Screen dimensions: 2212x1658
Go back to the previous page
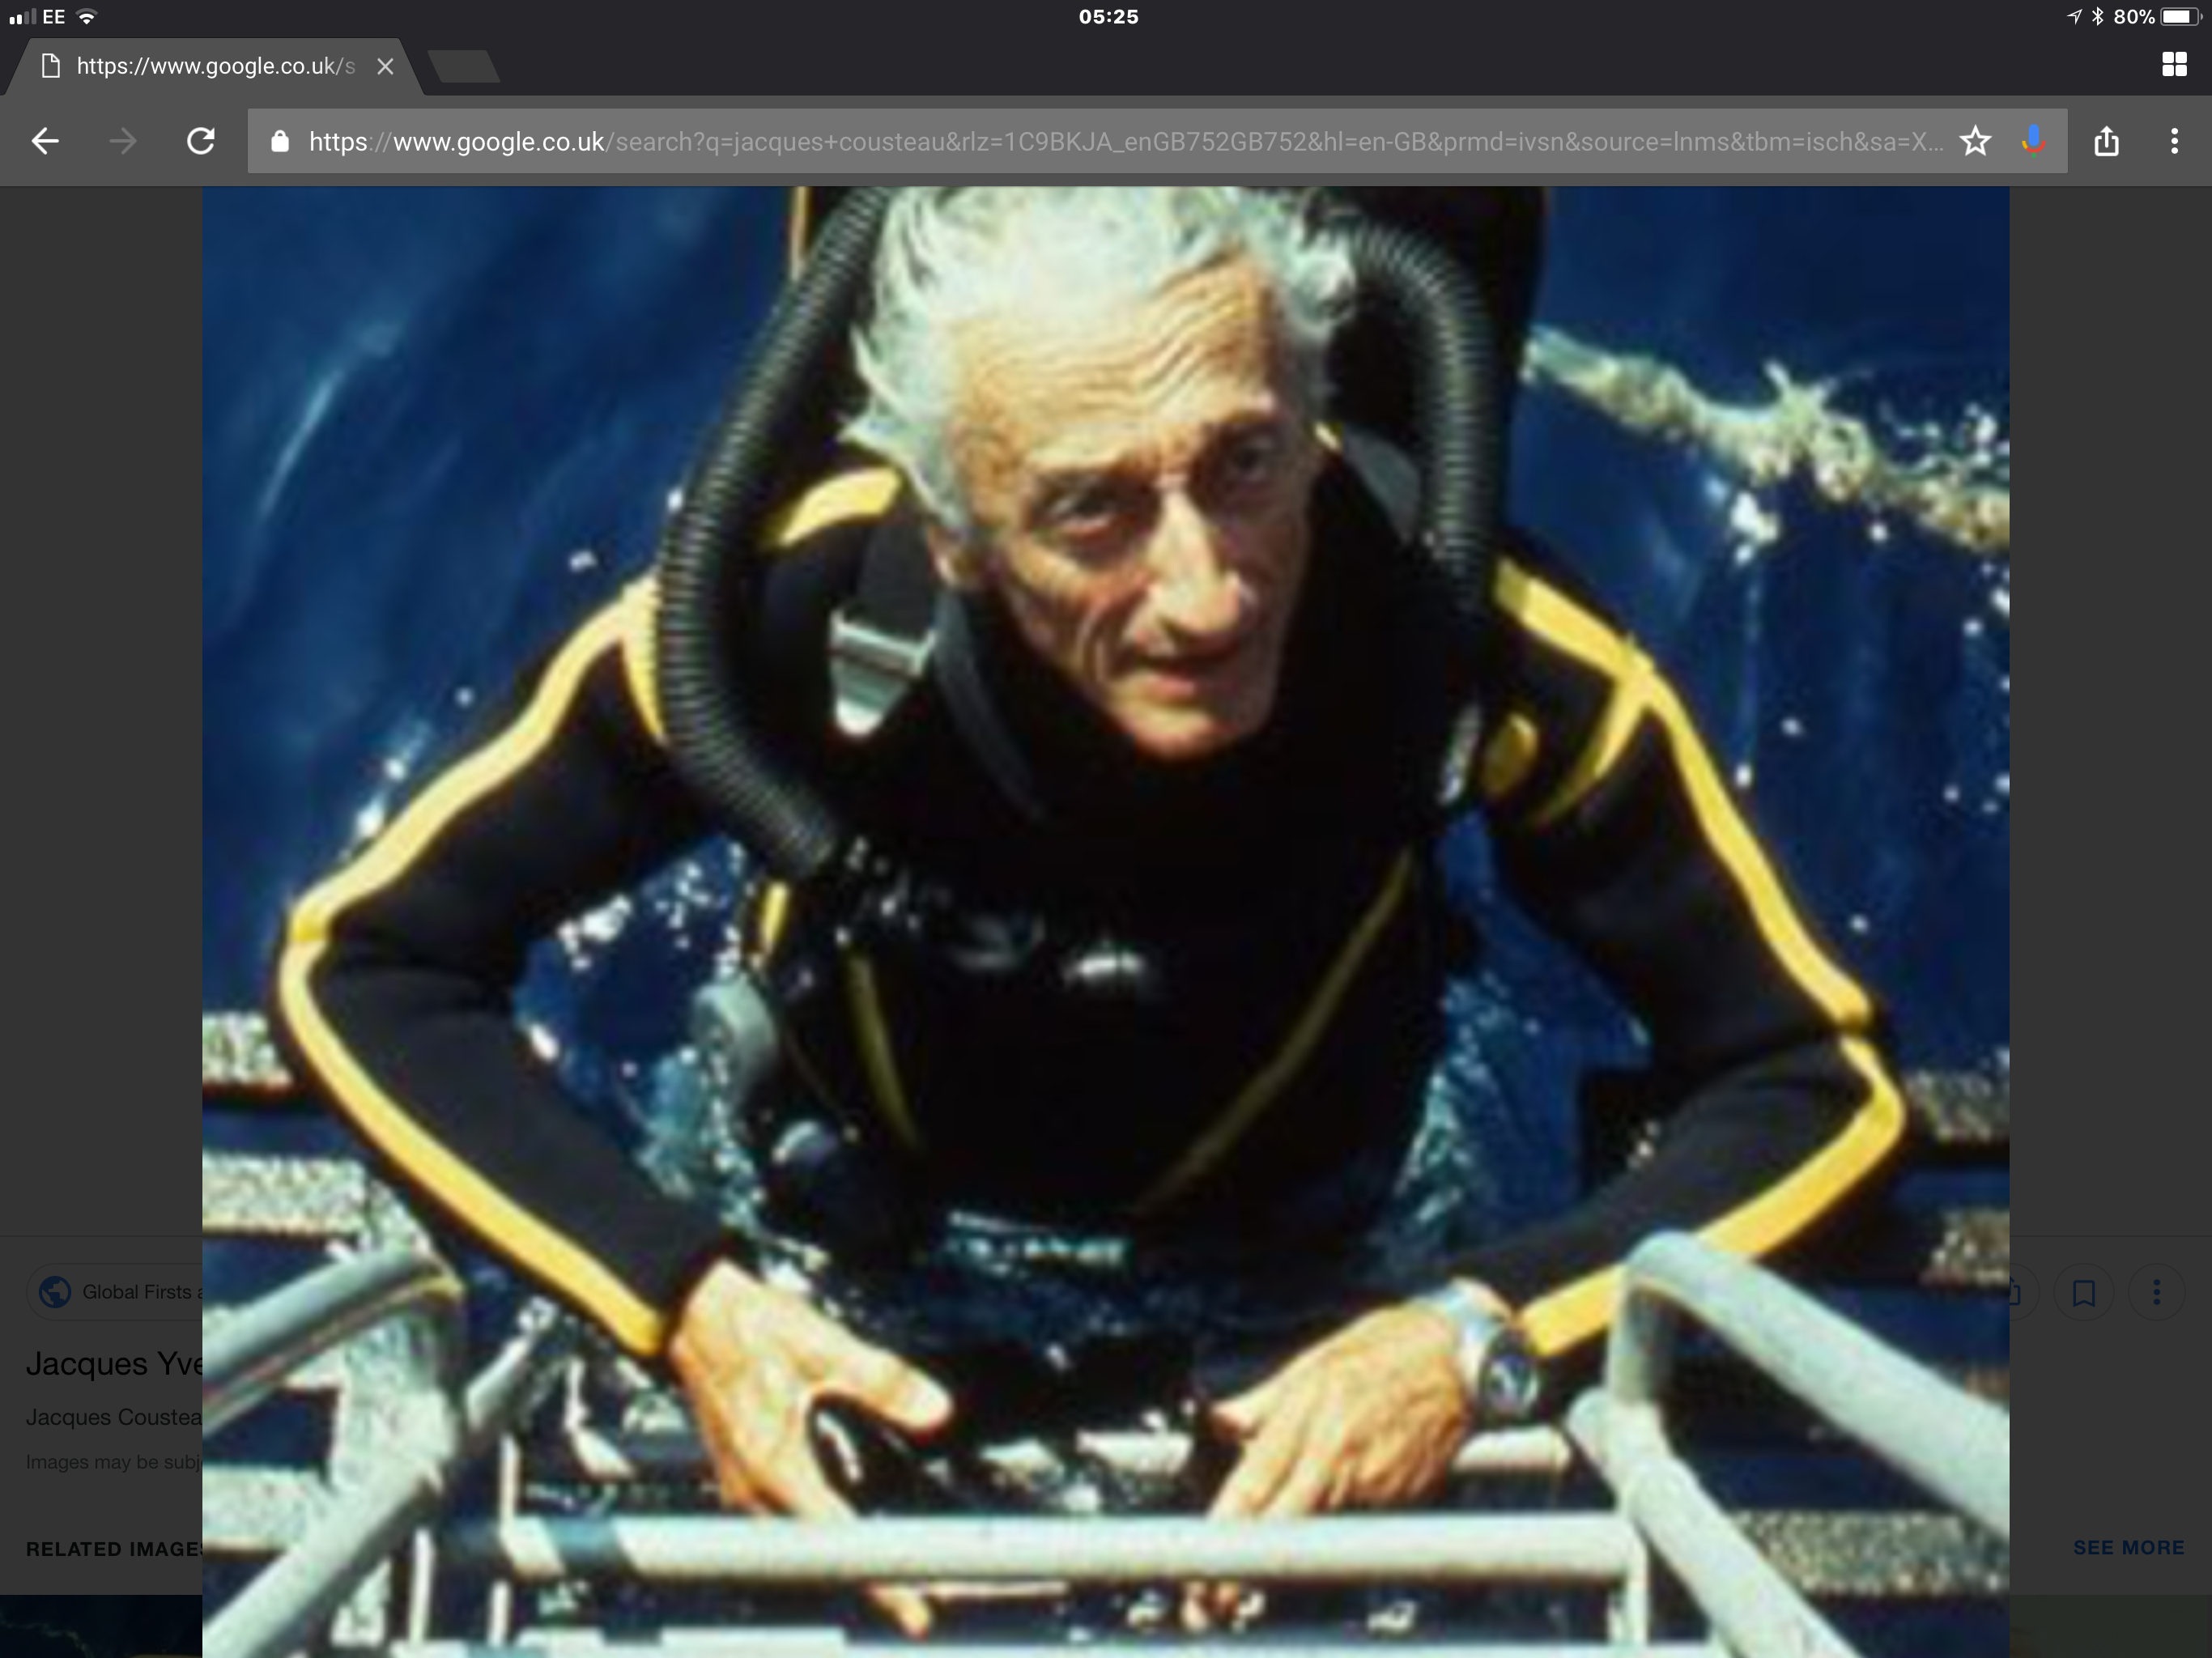[x=46, y=141]
